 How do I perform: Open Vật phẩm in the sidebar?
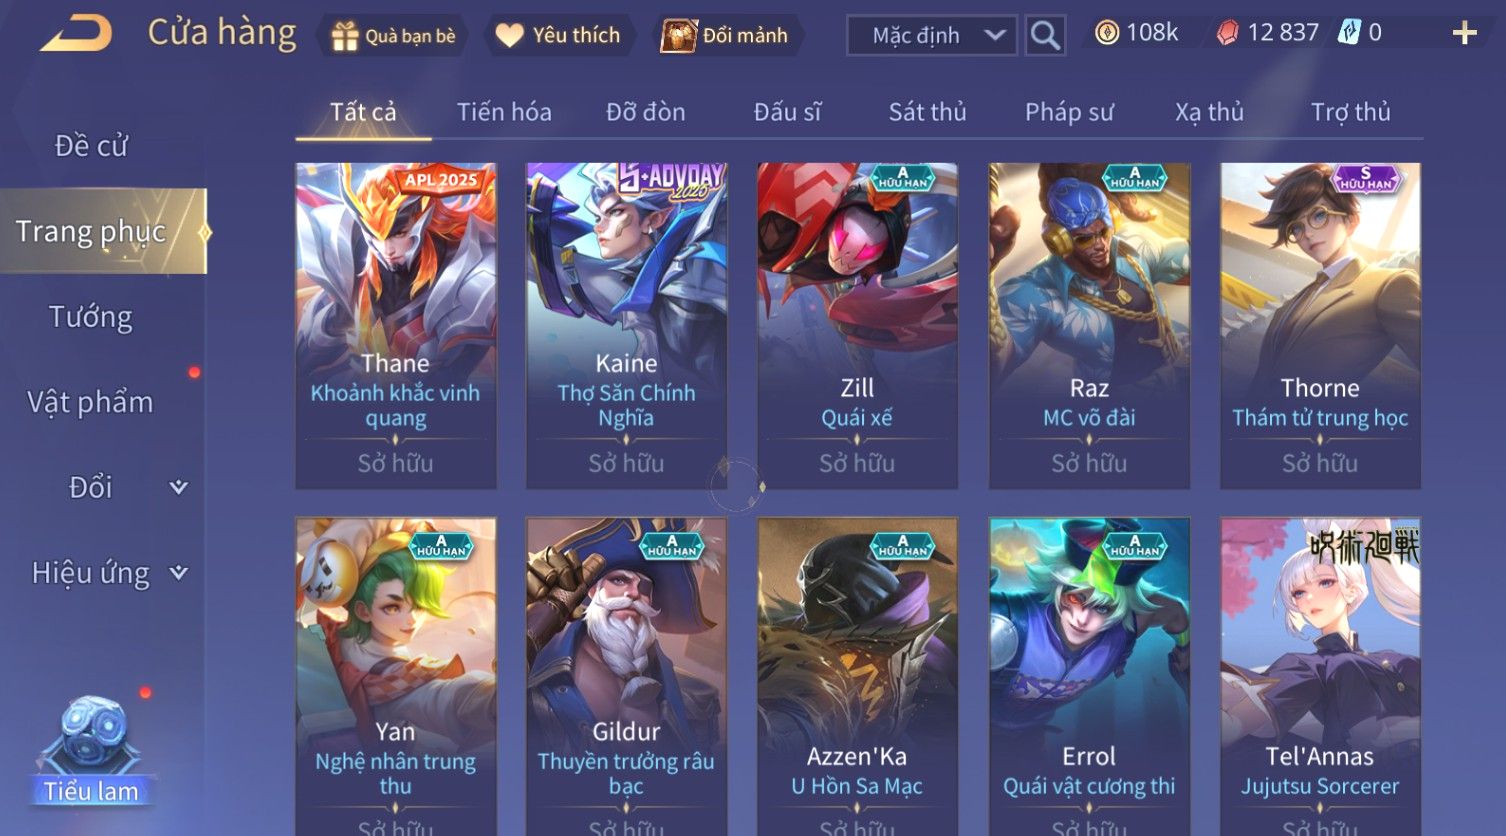click(x=90, y=402)
